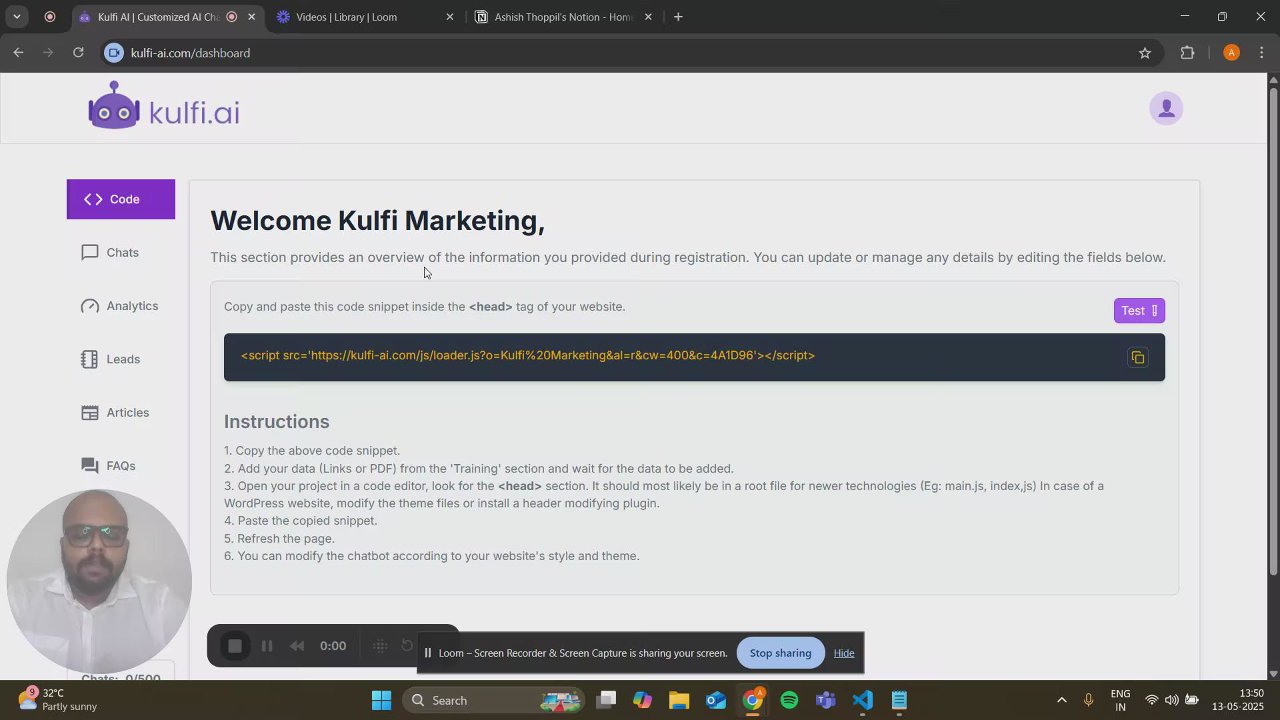Click the script code snippet text
This screenshot has width=1280, height=720.
(x=528, y=355)
